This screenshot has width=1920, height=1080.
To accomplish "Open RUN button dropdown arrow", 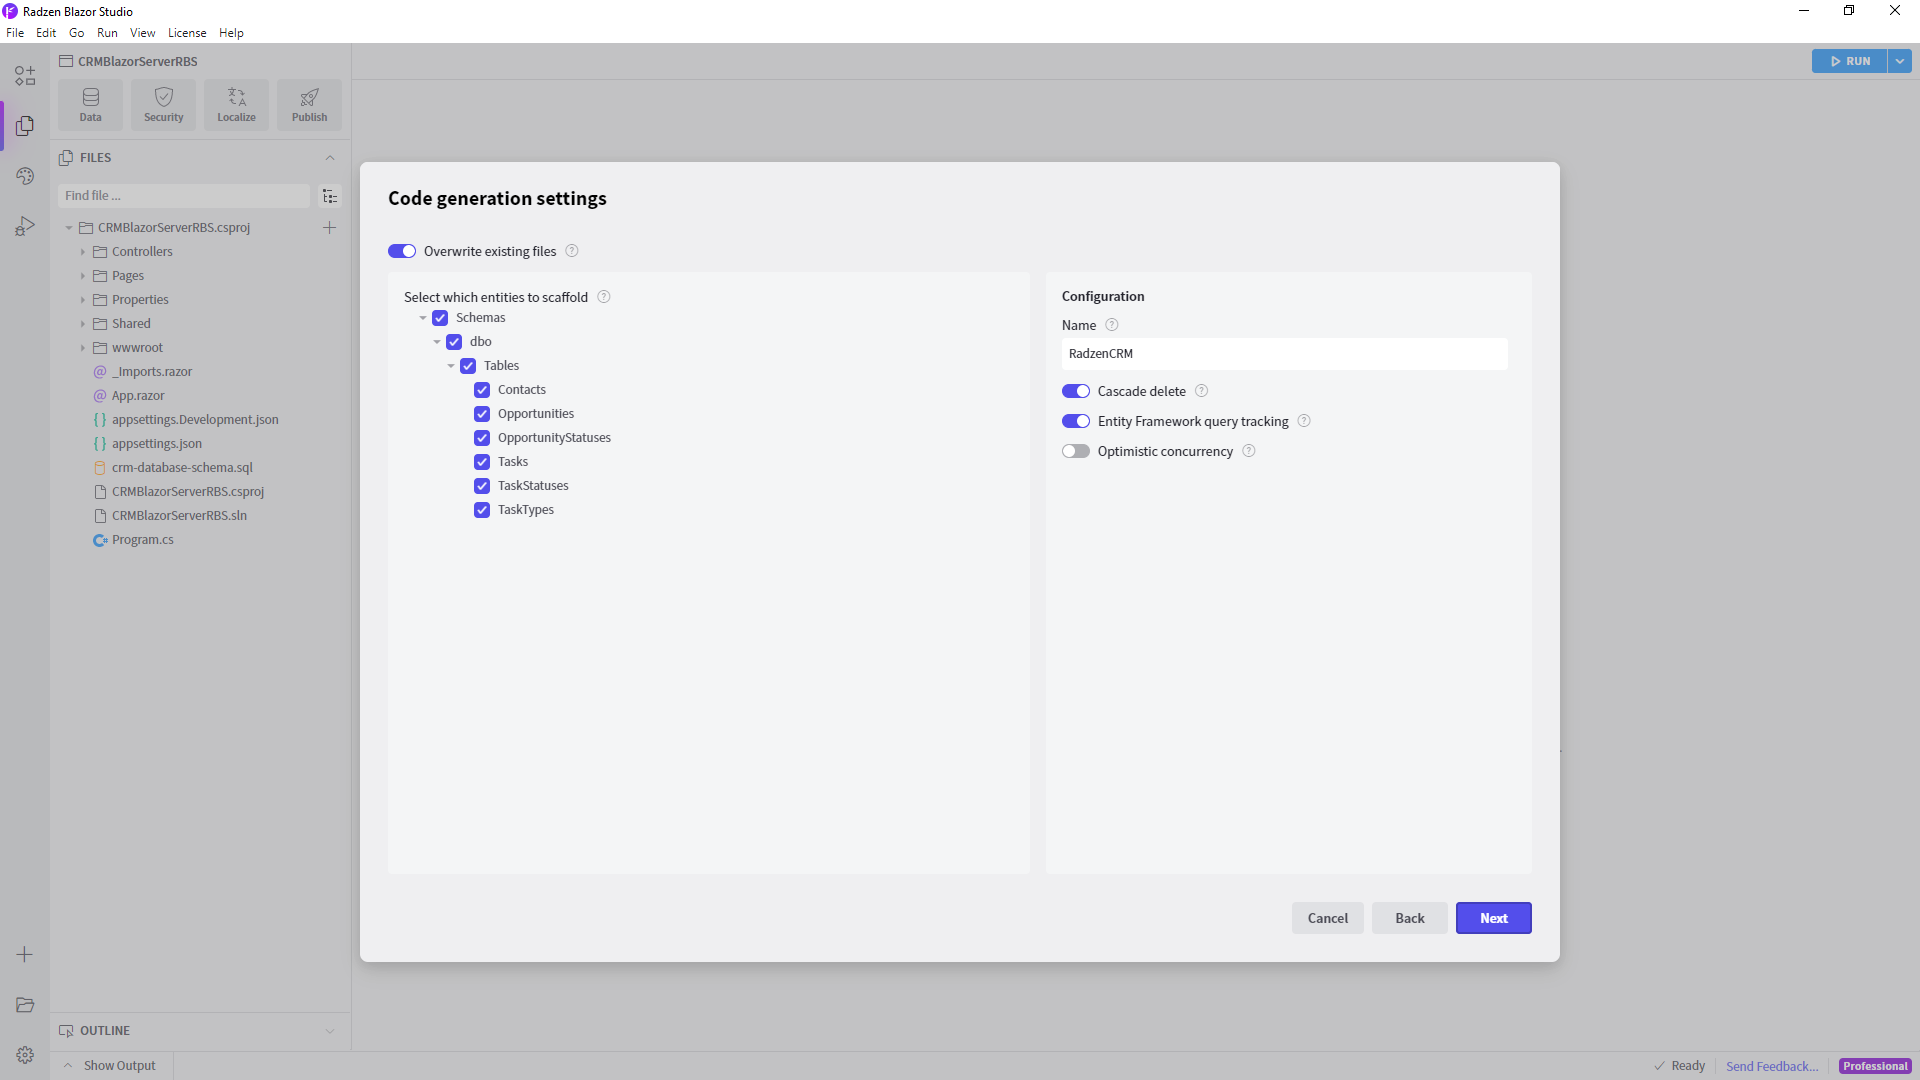I will 1900,61.
